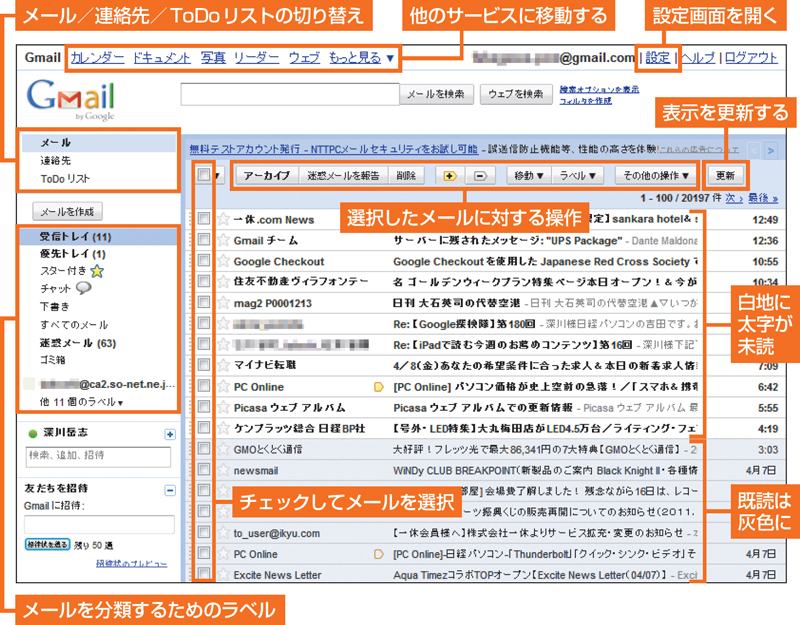Click the 更新 refresh button

(x=725, y=176)
